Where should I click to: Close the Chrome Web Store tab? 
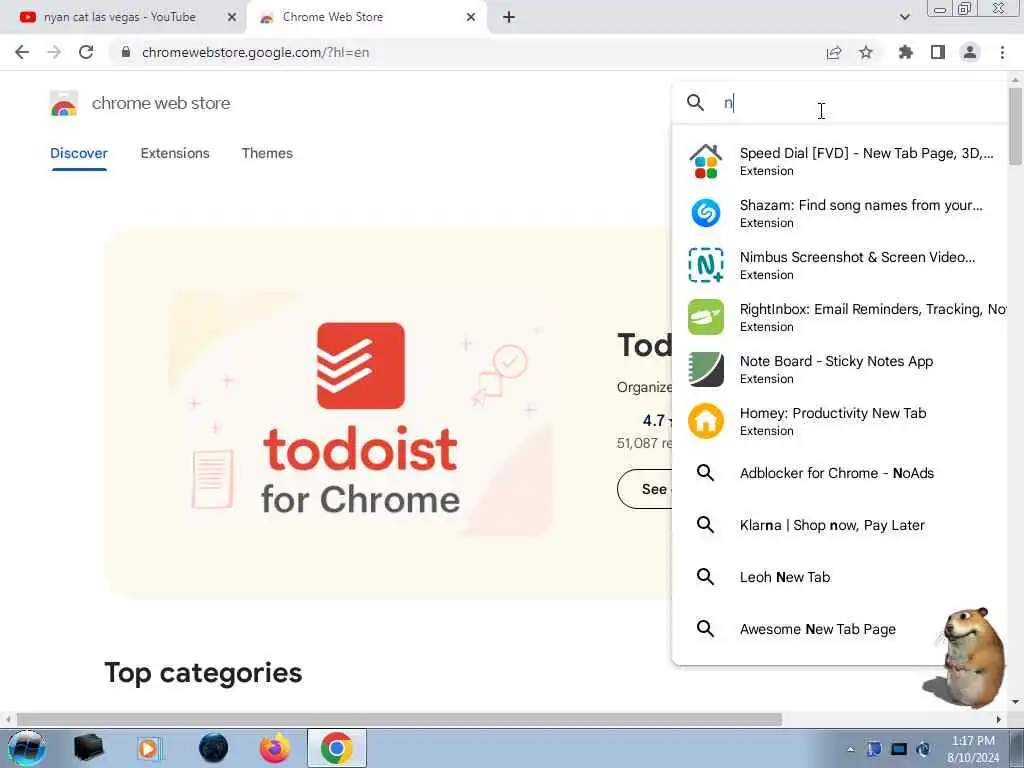pyautogui.click(x=471, y=18)
